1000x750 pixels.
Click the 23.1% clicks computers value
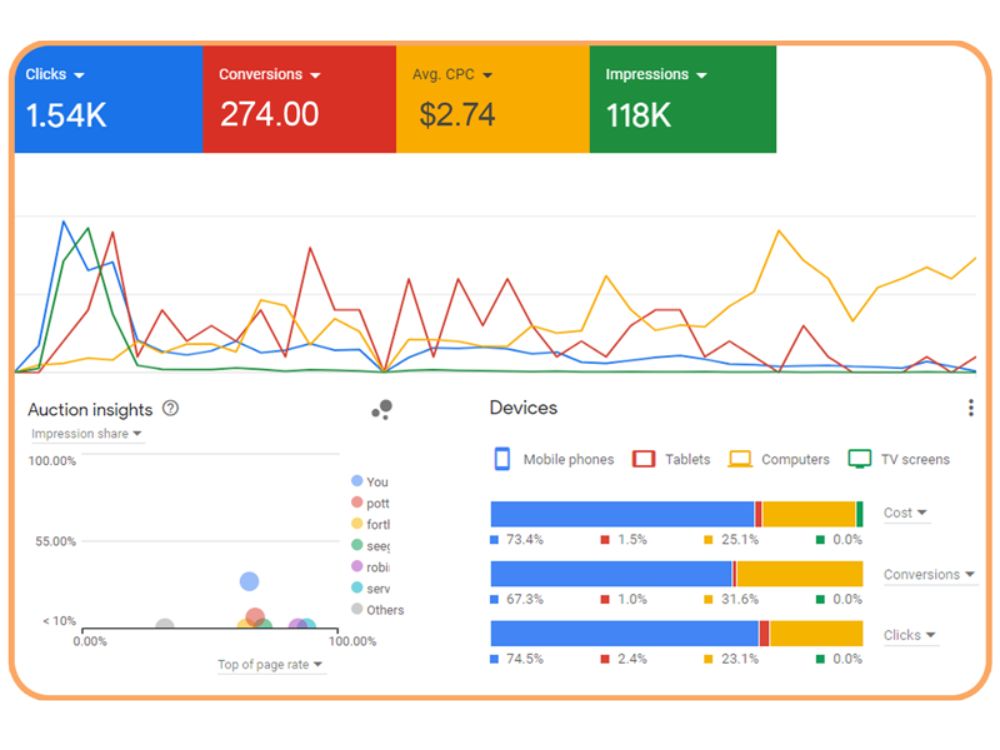[x=740, y=659]
